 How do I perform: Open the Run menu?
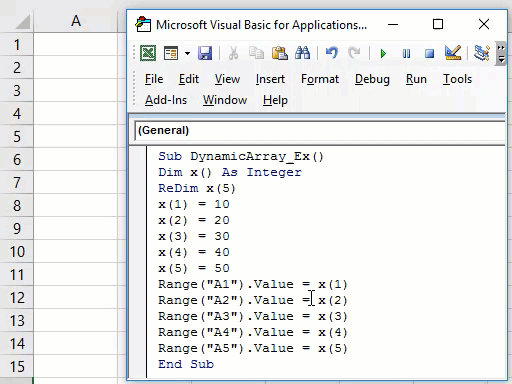416,79
